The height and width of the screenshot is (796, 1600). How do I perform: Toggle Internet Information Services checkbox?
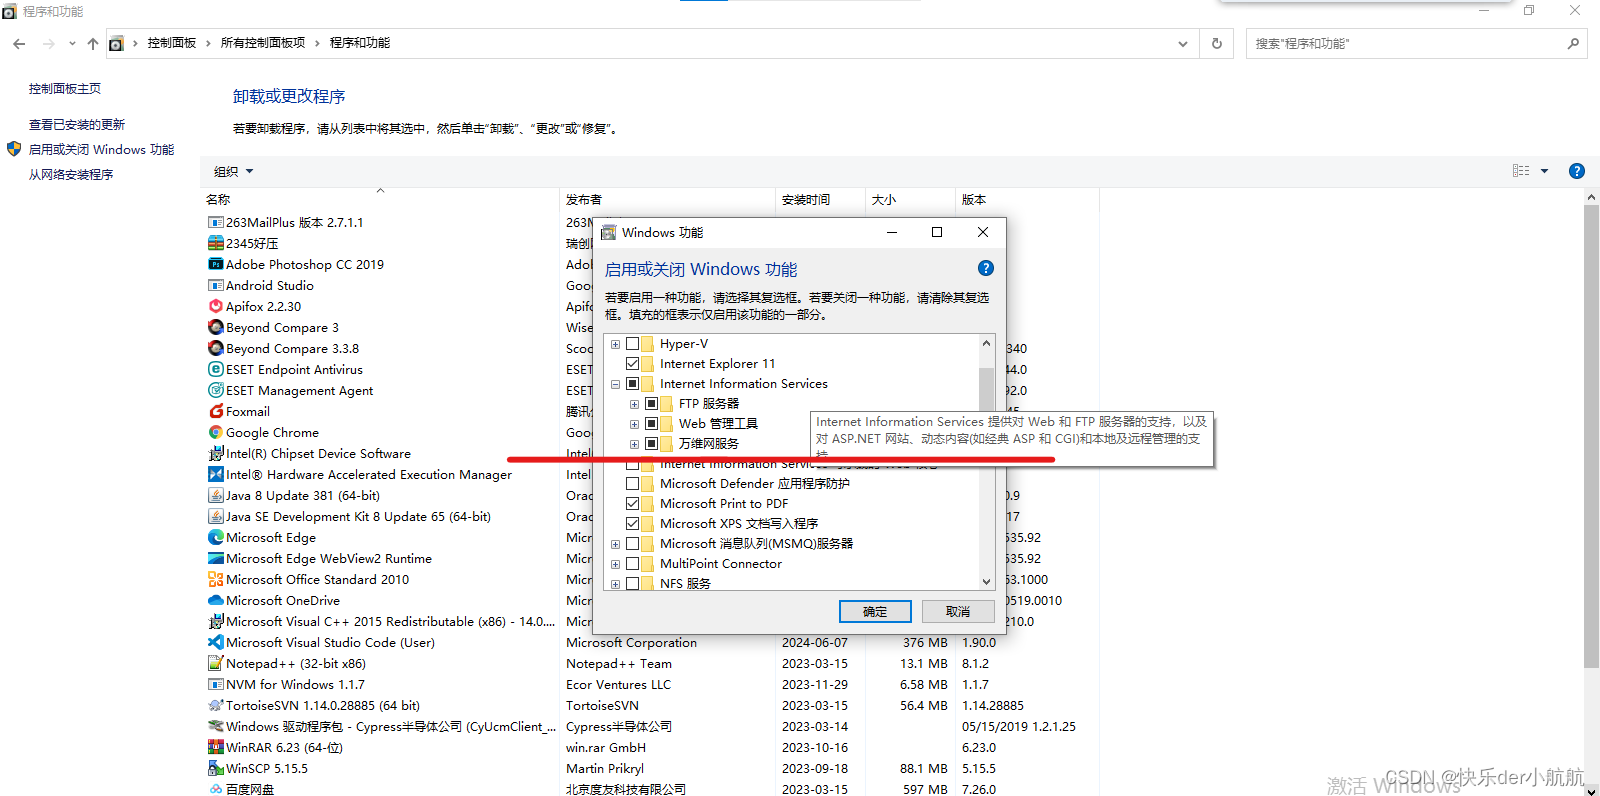coord(632,384)
